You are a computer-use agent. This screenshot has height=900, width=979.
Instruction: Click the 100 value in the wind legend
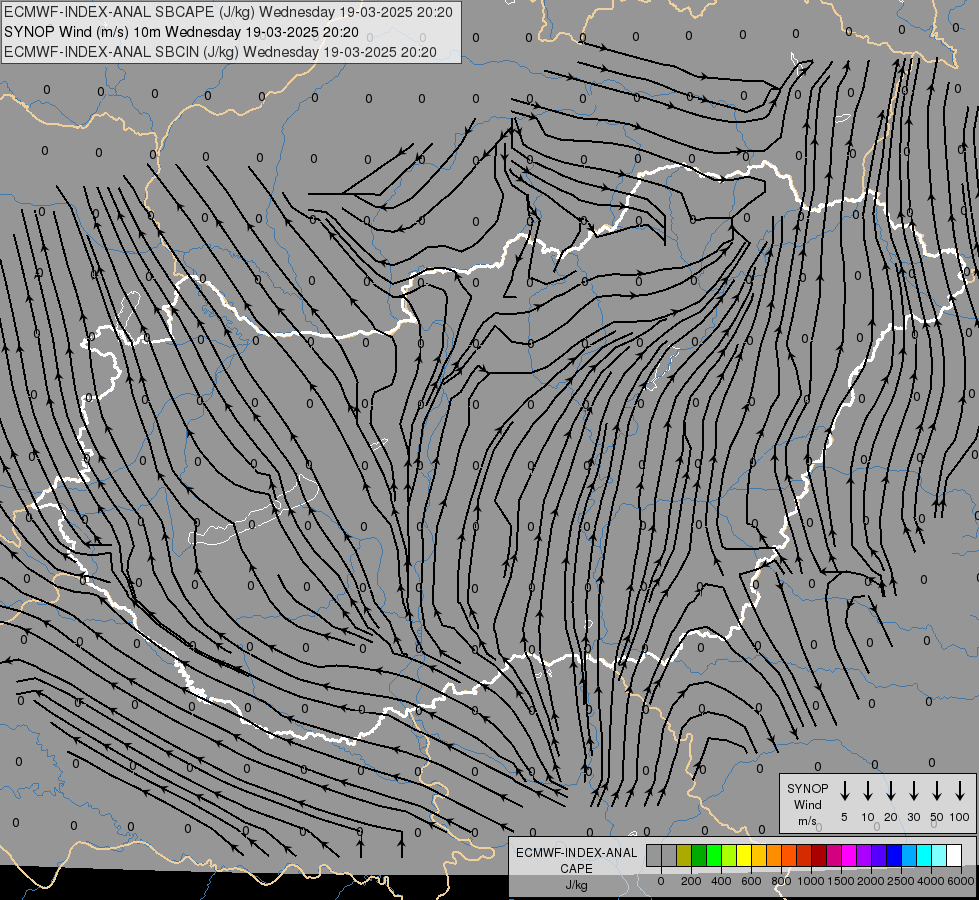click(x=960, y=817)
